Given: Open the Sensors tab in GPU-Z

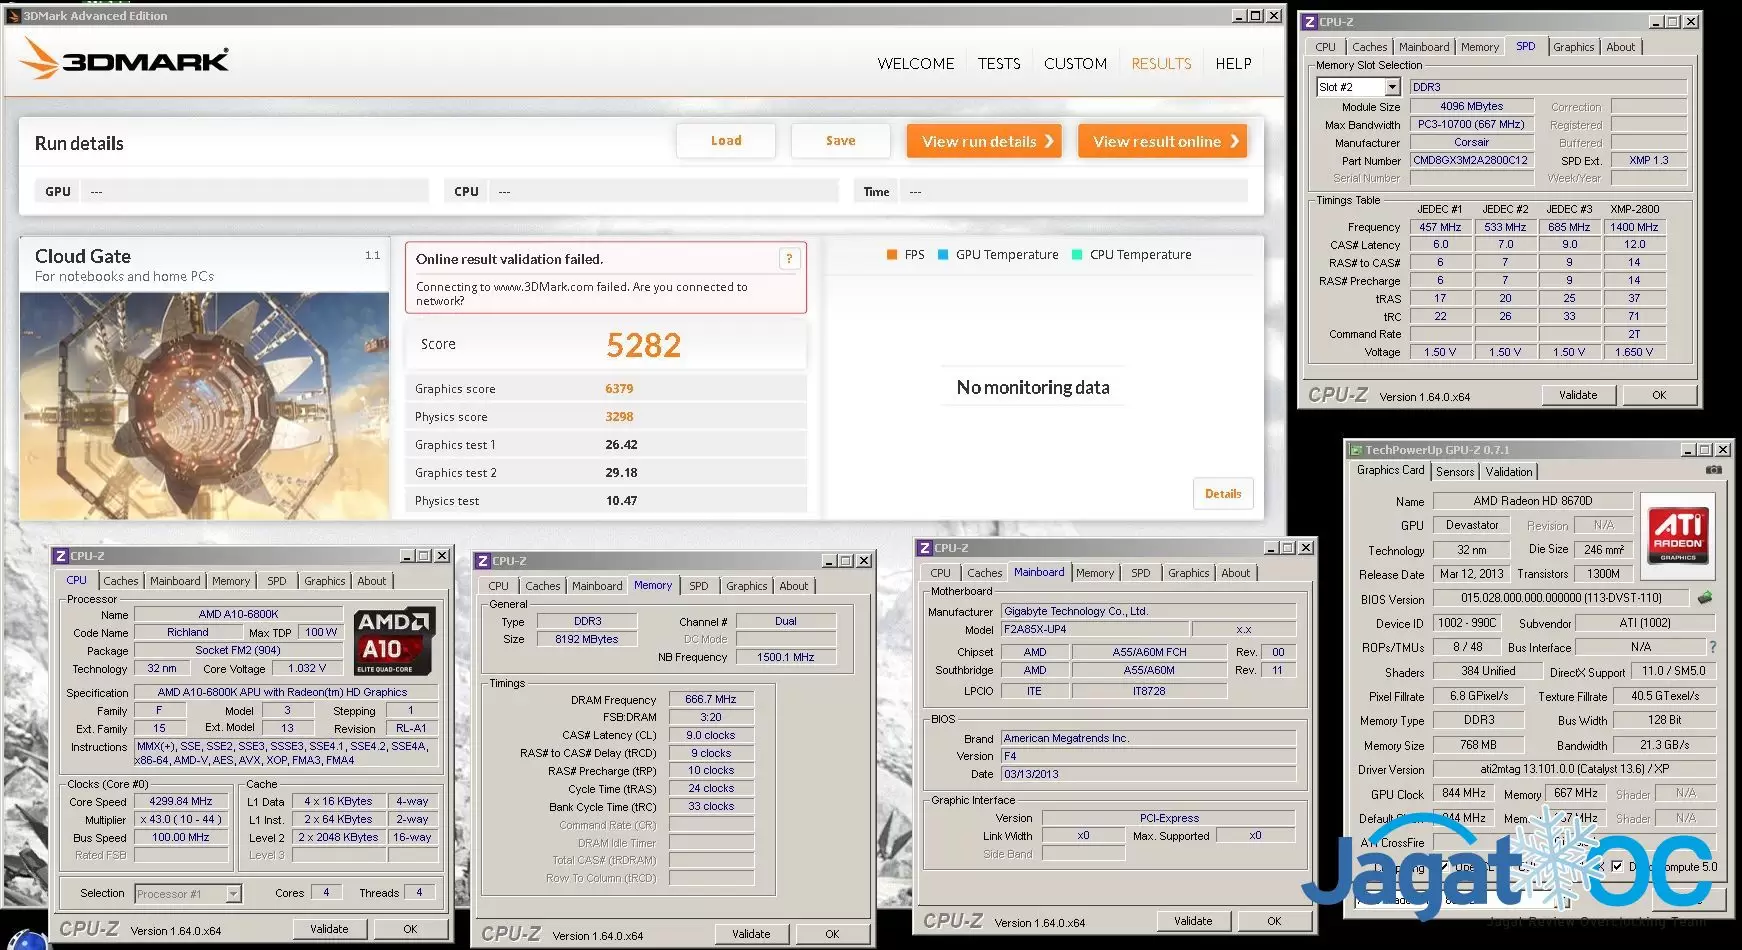Looking at the screenshot, I should pyautogui.click(x=1455, y=472).
